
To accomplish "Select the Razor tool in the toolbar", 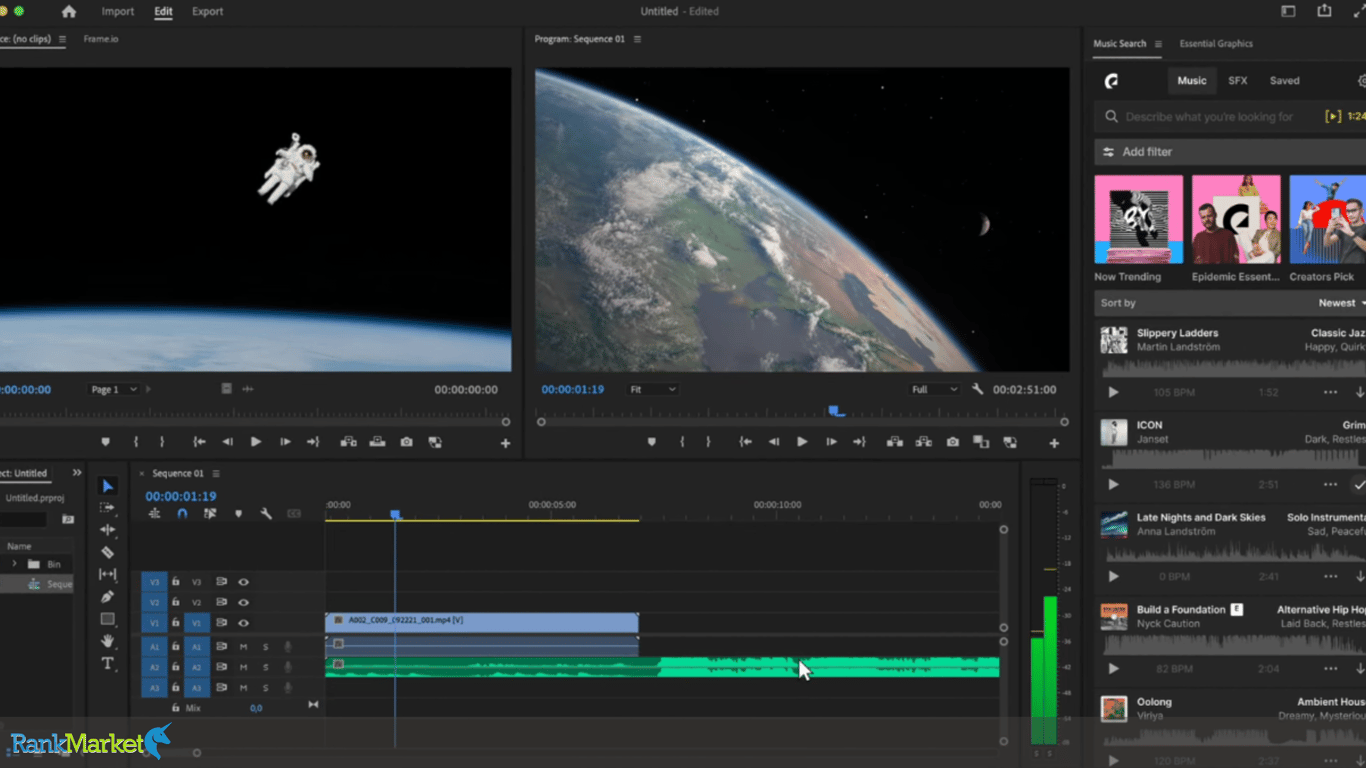I will (108, 552).
